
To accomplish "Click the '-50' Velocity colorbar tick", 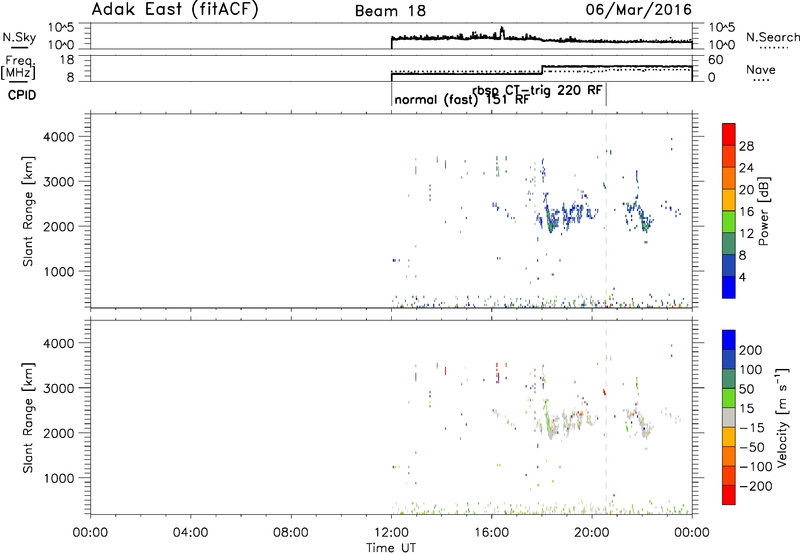I will point(752,447).
